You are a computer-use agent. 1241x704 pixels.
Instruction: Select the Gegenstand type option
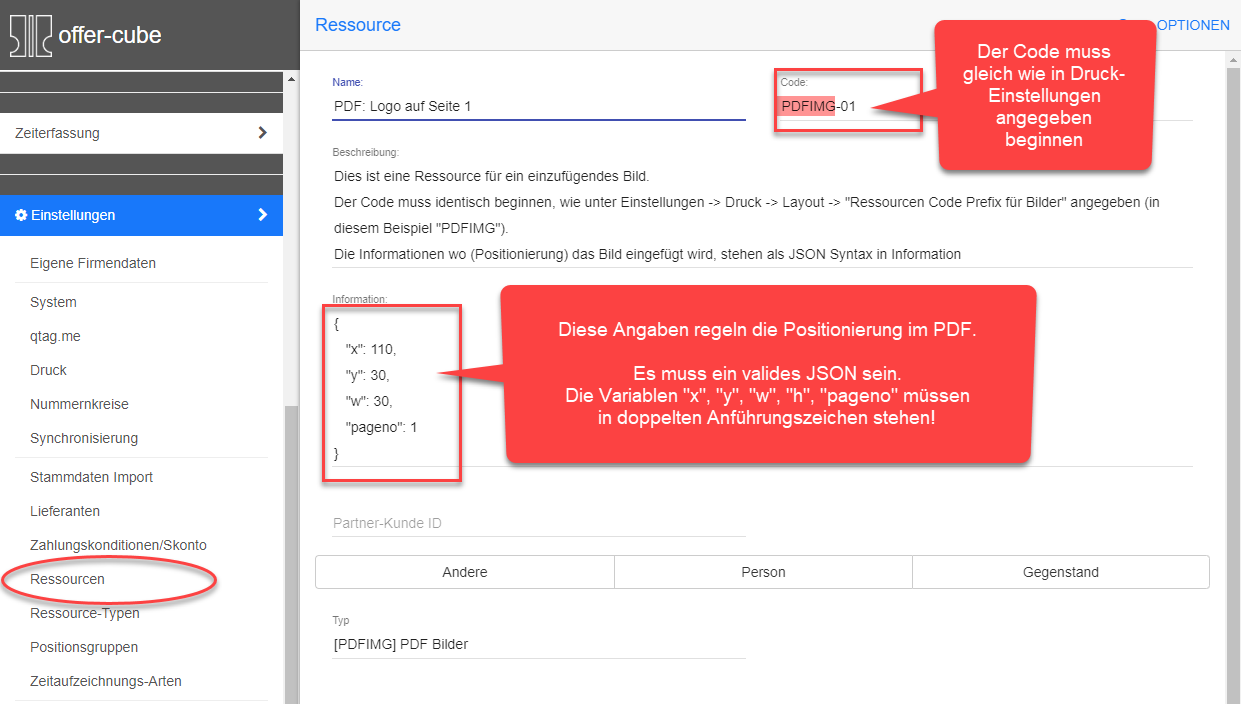(1060, 572)
